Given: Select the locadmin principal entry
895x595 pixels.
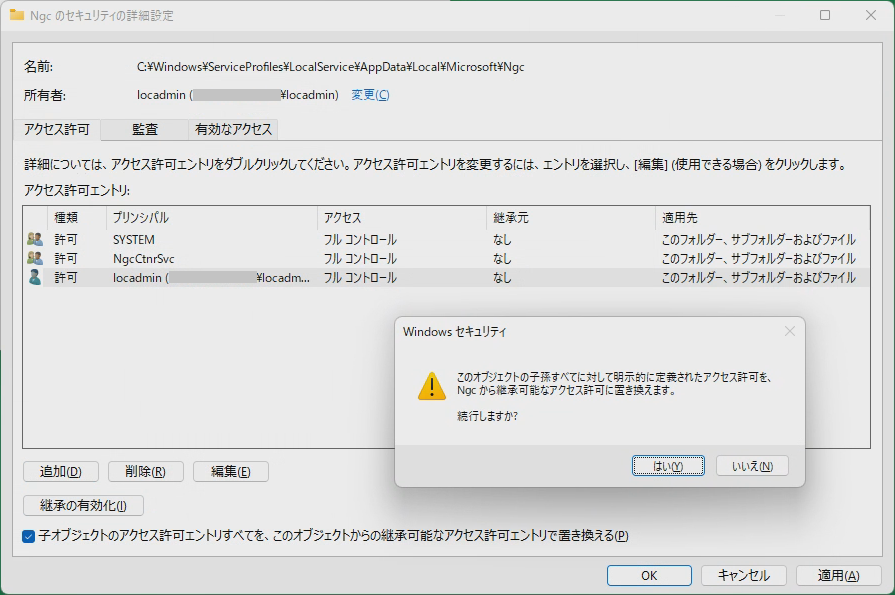Looking at the screenshot, I should tap(446, 278).
